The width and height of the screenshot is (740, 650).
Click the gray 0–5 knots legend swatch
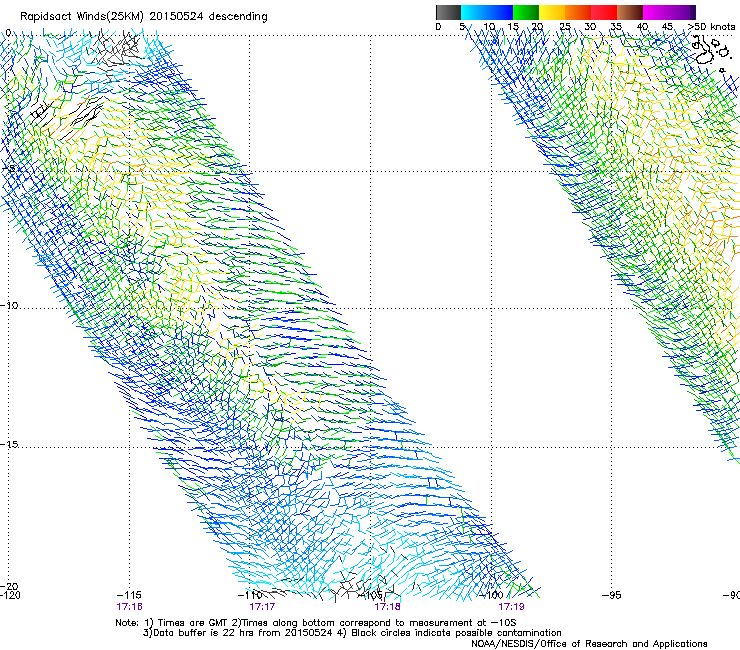pyautogui.click(x=448, y=12)
